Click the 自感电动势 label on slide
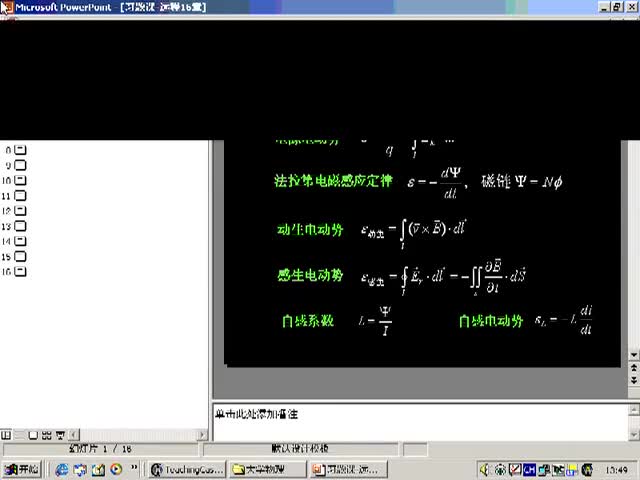 point(491,321)
